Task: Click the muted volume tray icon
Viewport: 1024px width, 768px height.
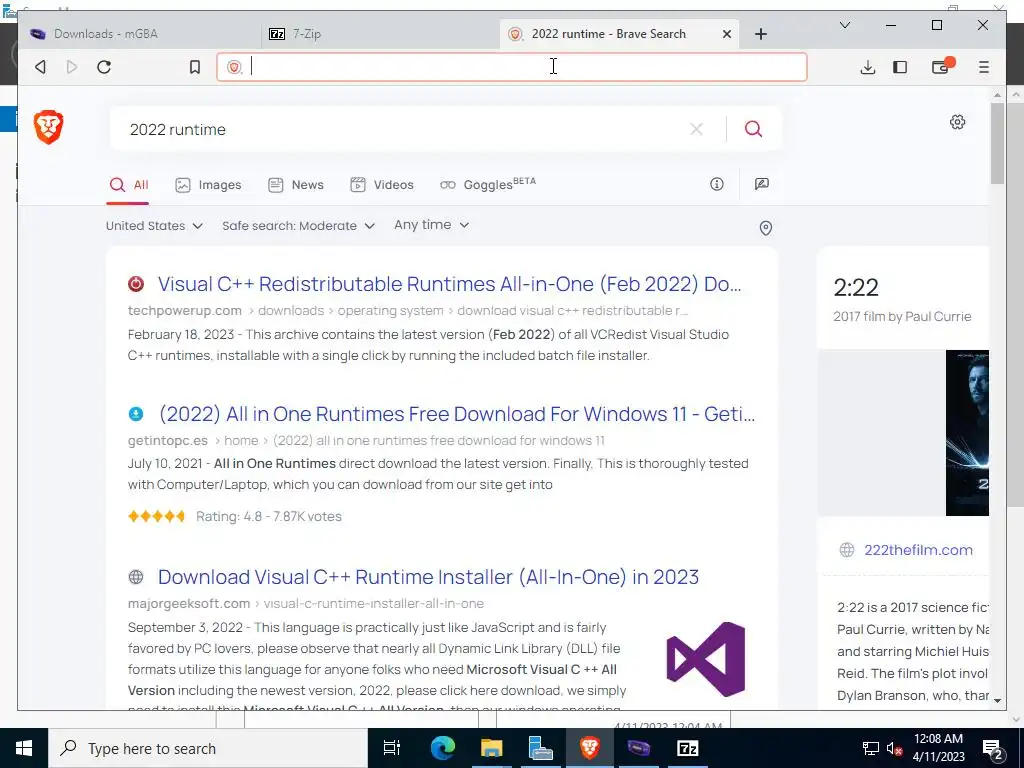Action: [895, 748]
